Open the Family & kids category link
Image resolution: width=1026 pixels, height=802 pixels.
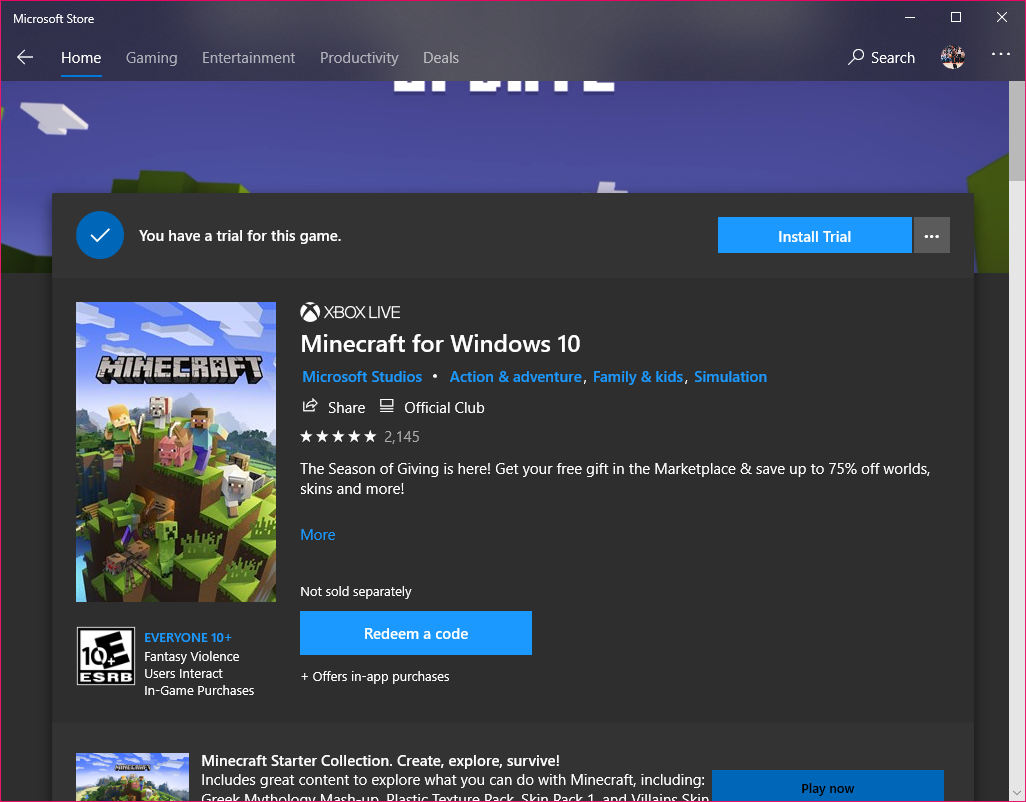tap(637, 377)
